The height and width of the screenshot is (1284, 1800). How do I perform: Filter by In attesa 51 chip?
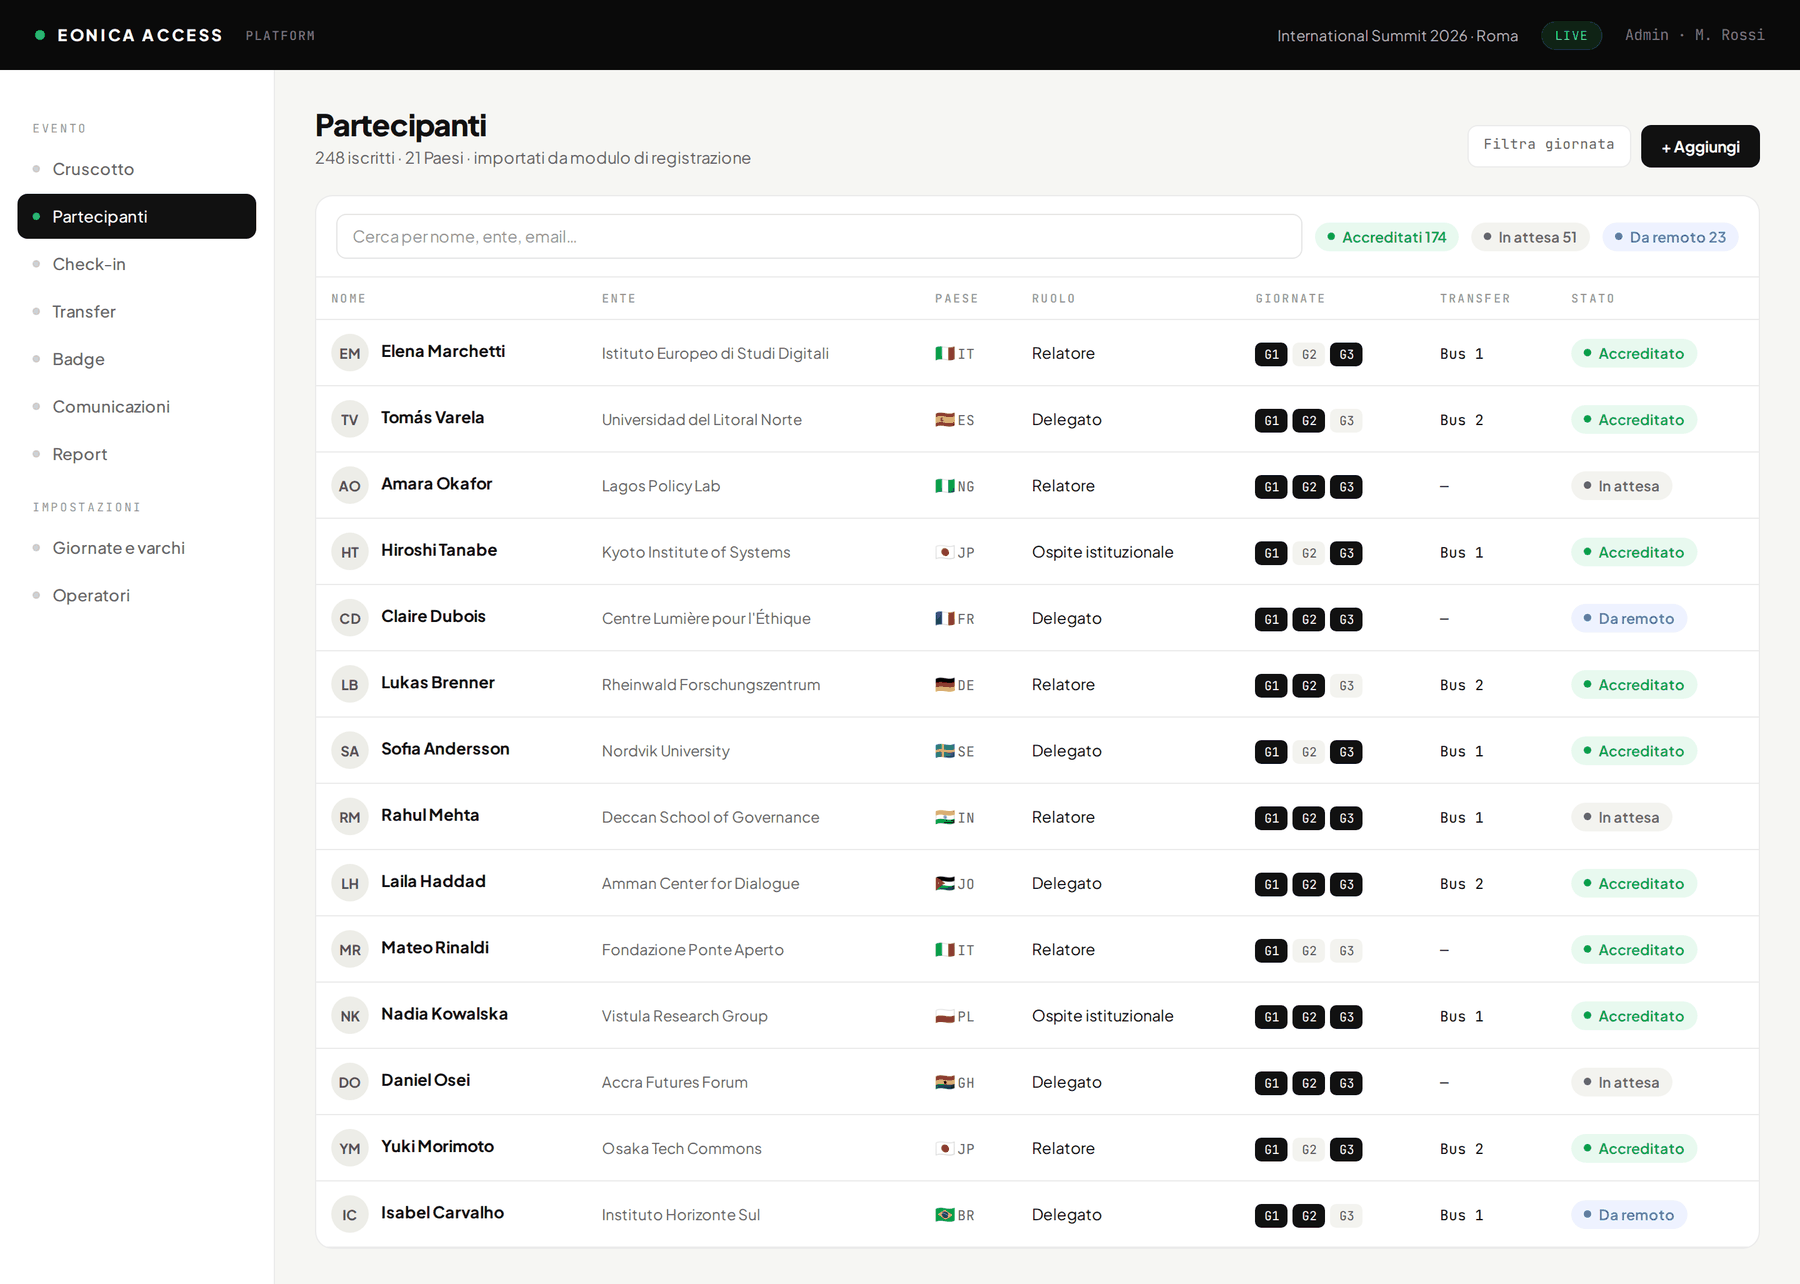point(1530,237)
